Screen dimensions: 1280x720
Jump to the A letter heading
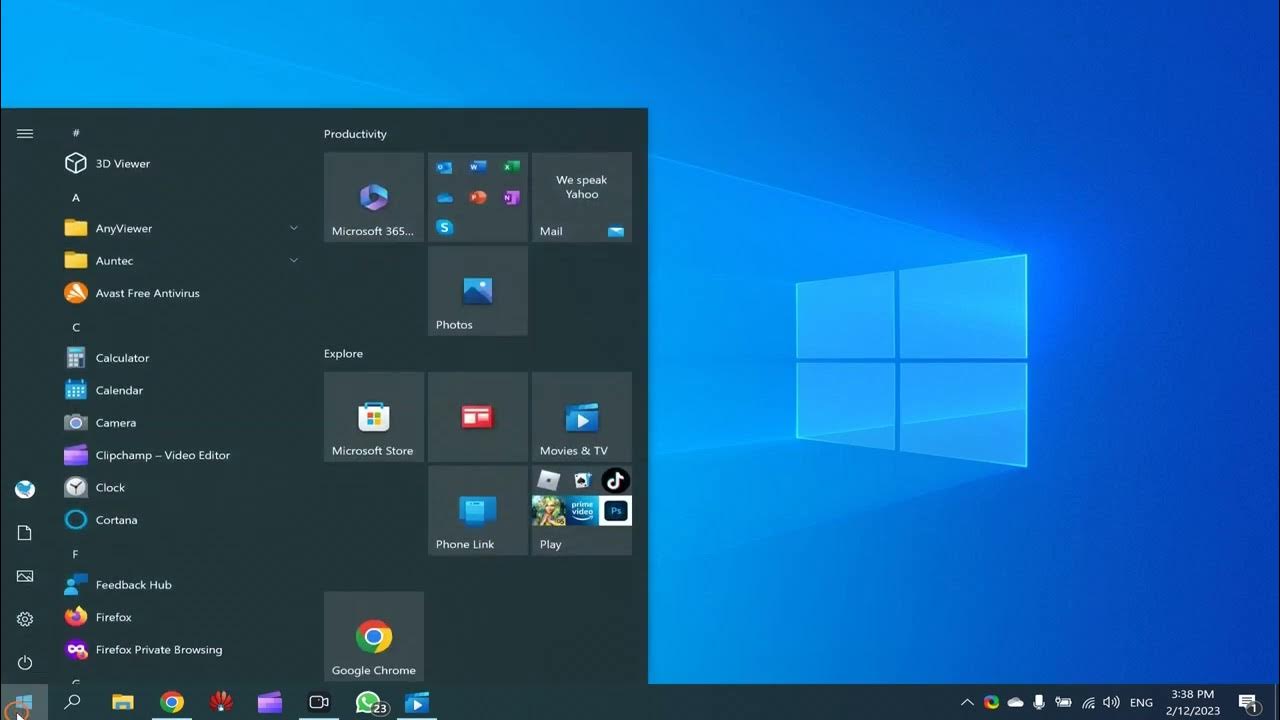[76, 198]
